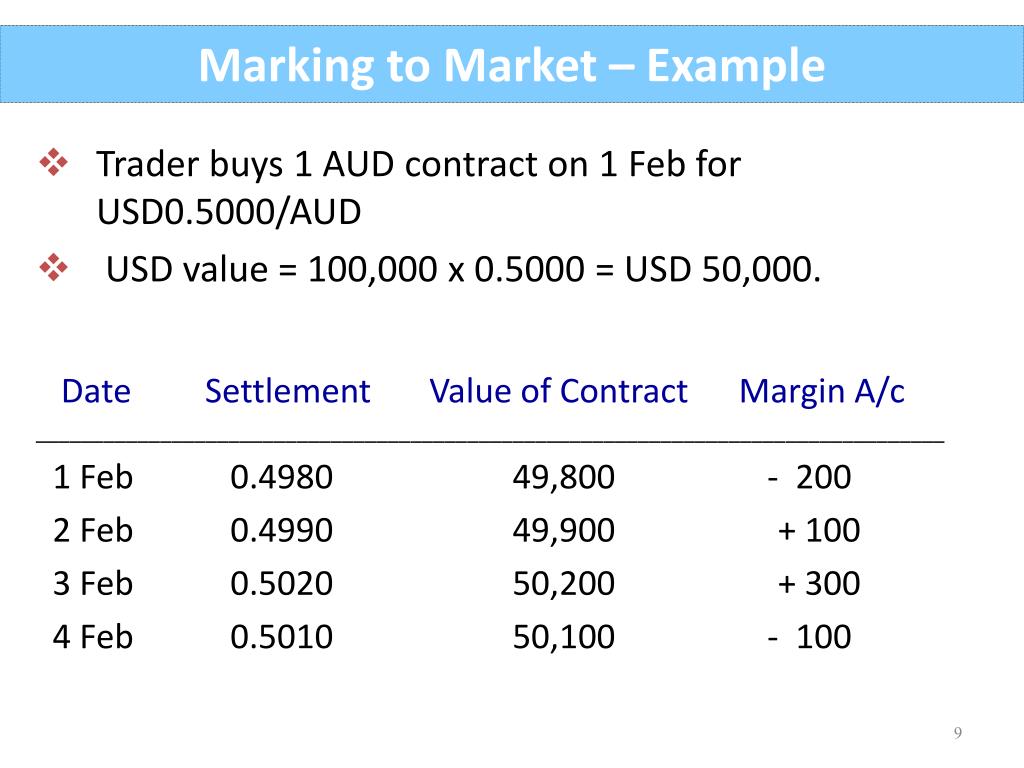This screenshot has height=768, width=1024.
Task: Click the 0.4990 settlement value
Action: 281,530
